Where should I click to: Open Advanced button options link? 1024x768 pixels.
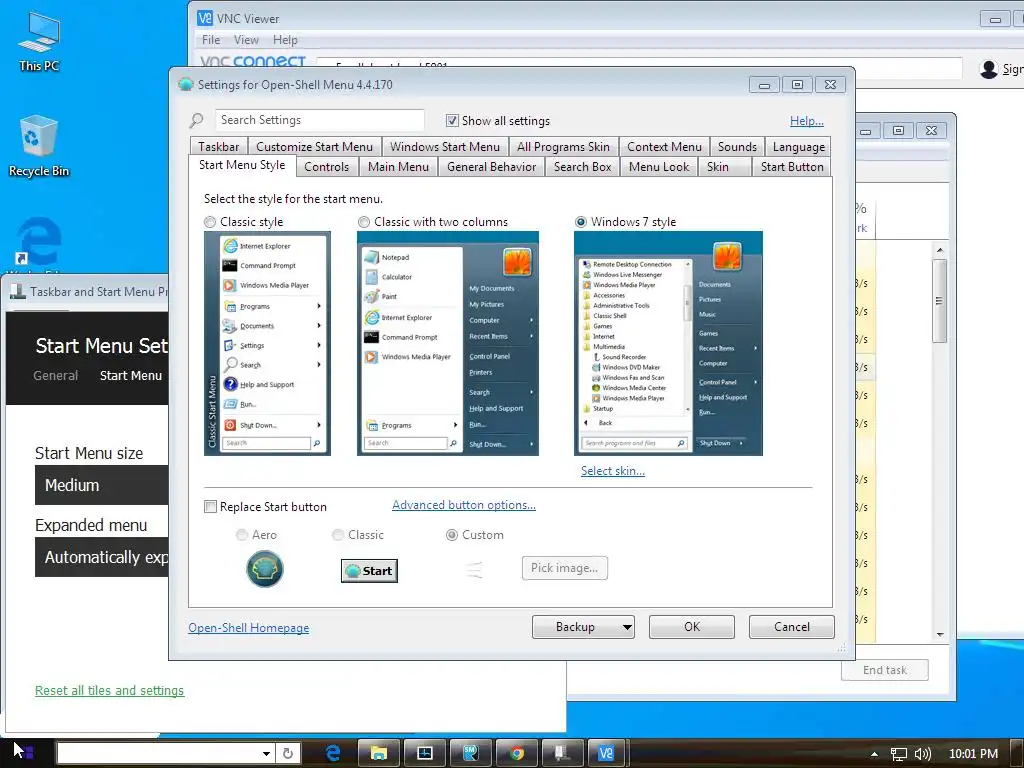pos(464,505)
